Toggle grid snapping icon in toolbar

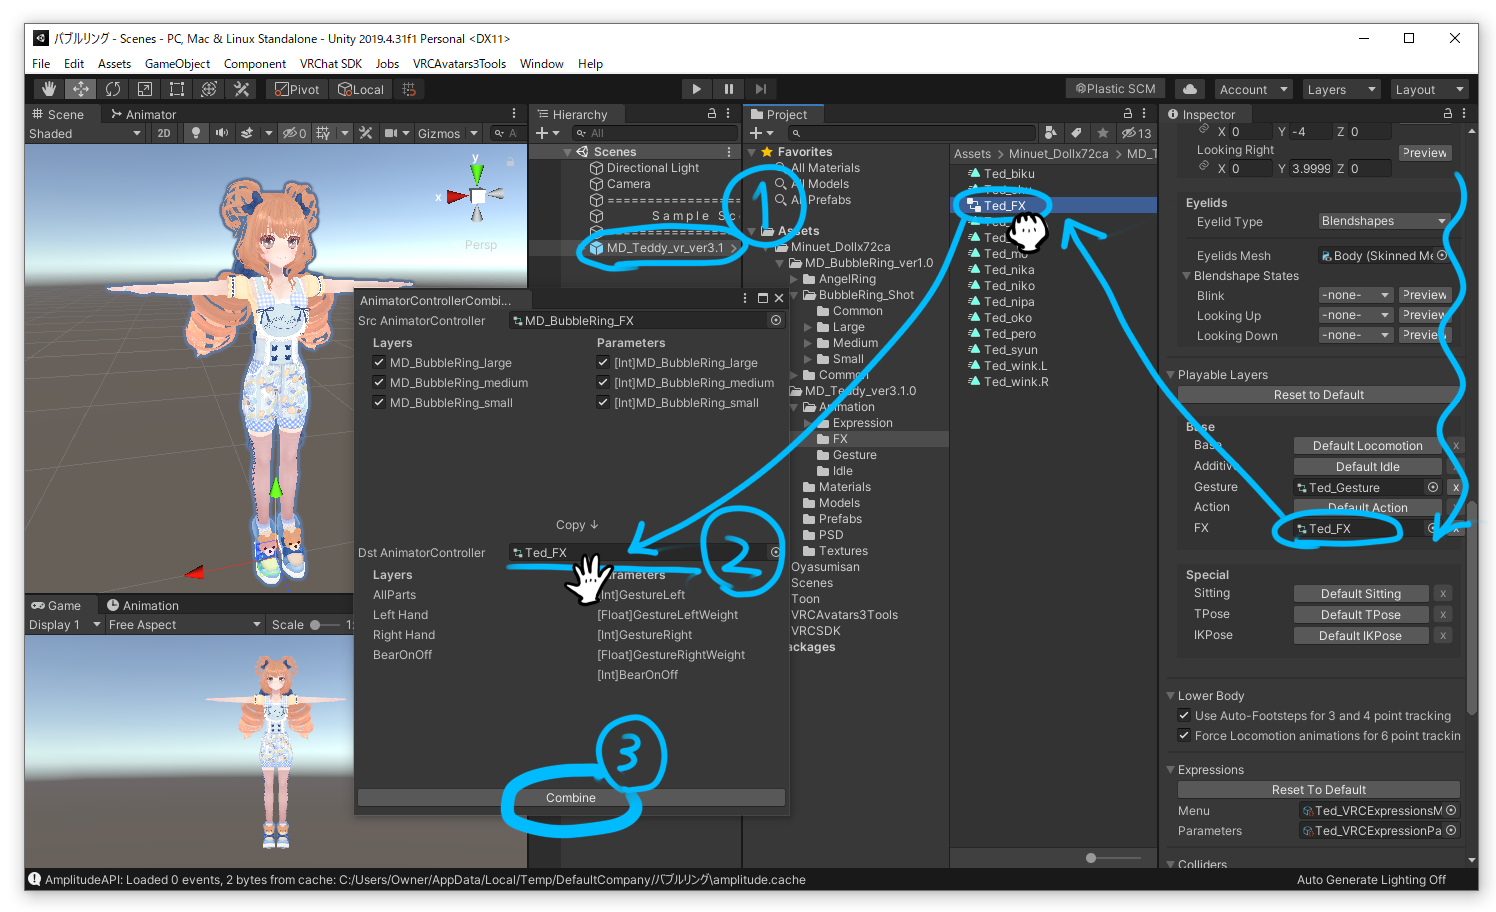pos(408,89)
